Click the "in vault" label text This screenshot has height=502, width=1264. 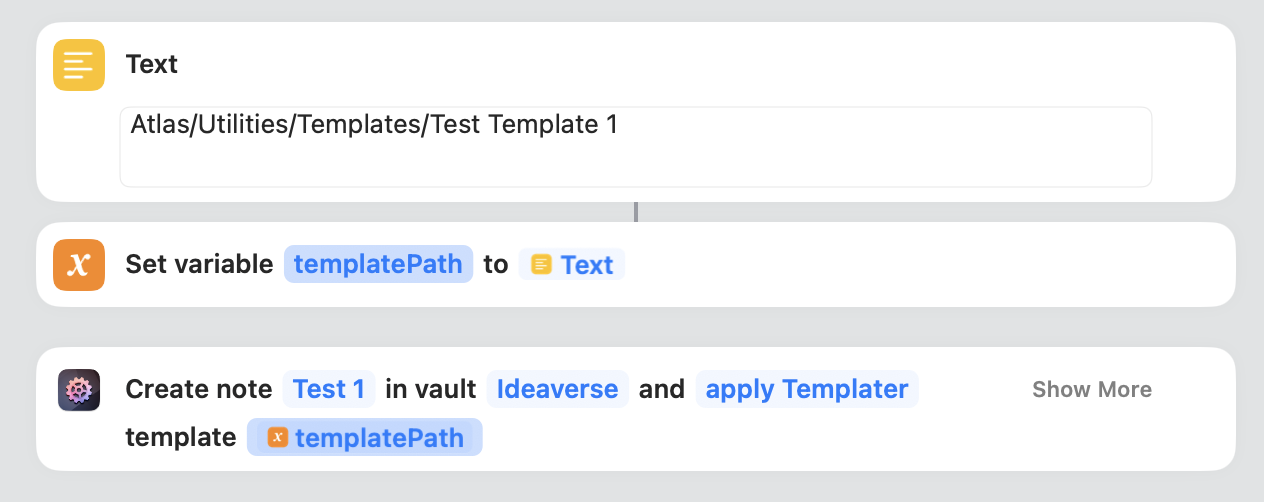(431, 389)
